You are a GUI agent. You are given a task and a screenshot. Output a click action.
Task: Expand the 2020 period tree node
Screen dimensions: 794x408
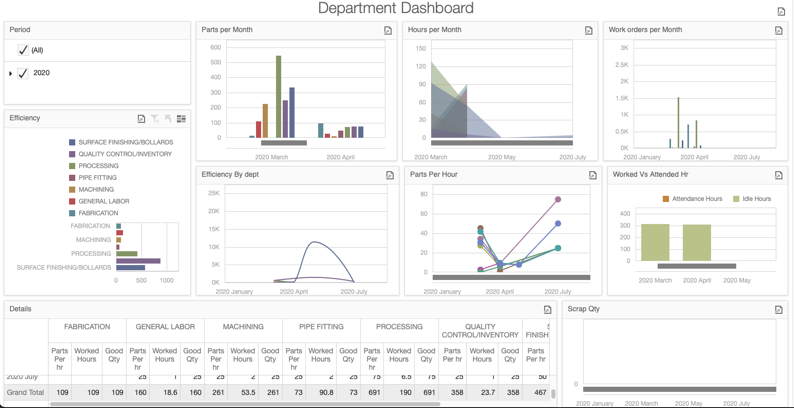(11, 73)
